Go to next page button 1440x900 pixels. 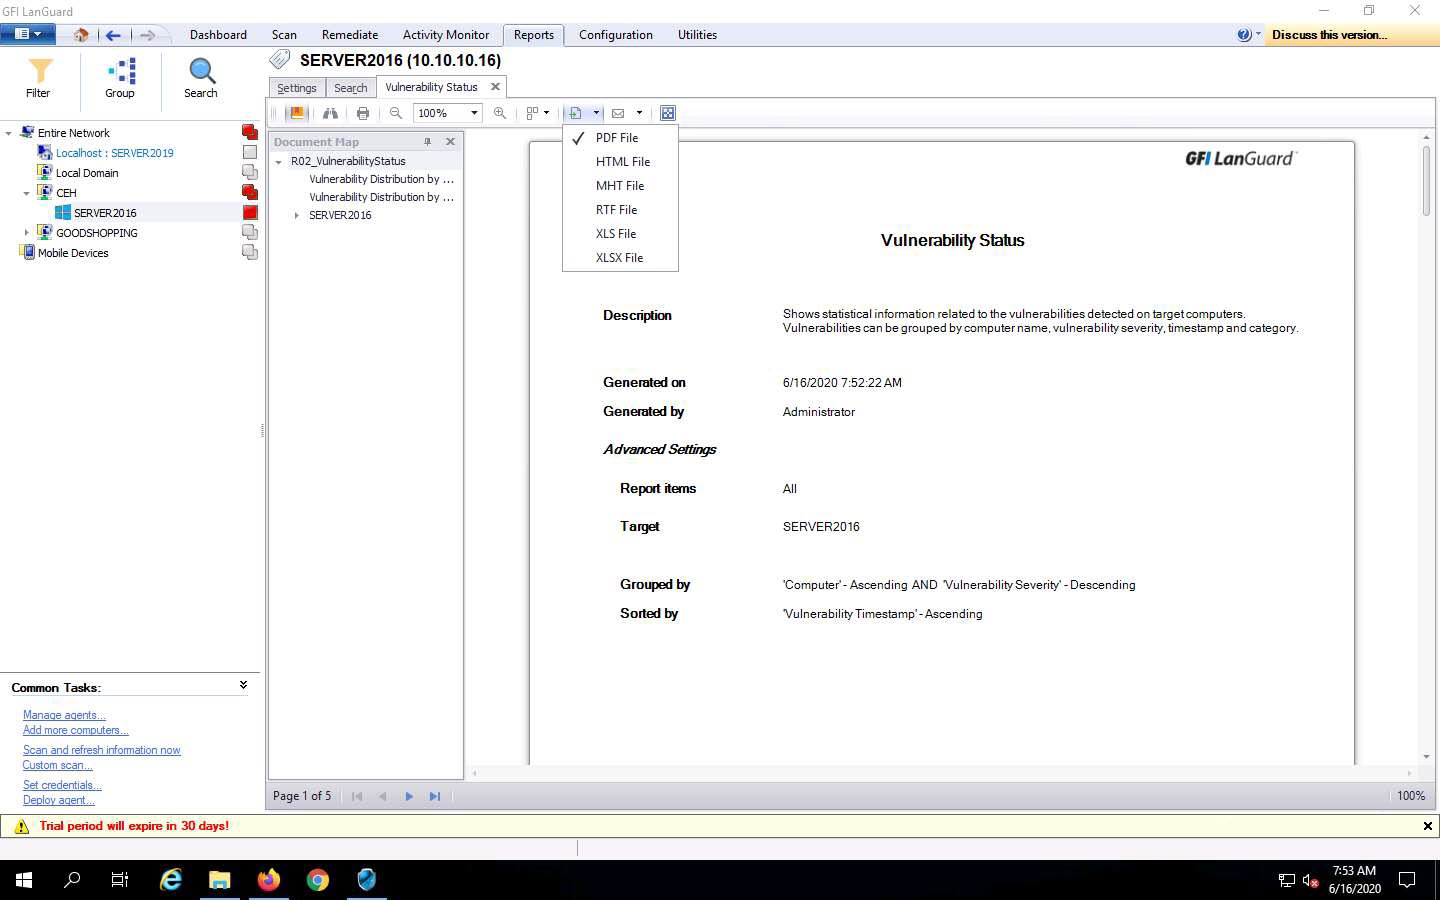coord(409,796)
